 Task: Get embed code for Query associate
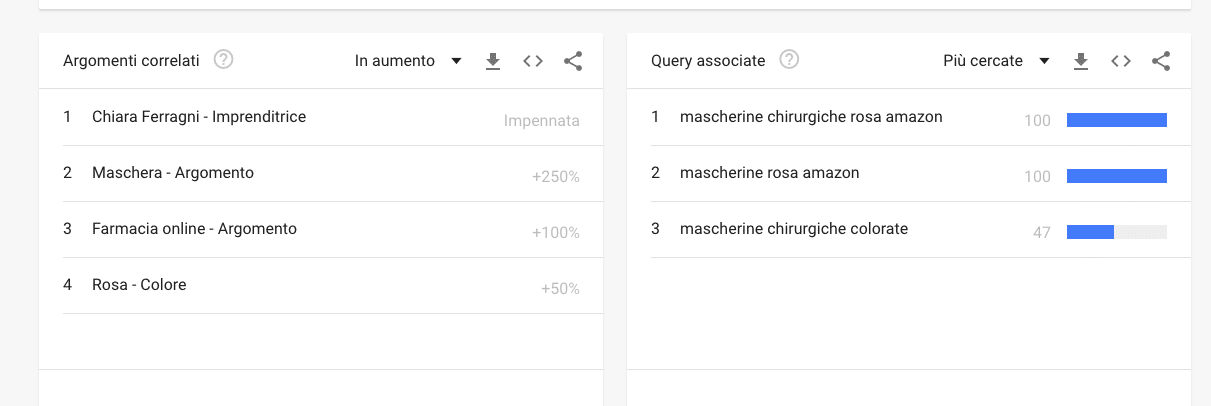(x=1121, y=61)
